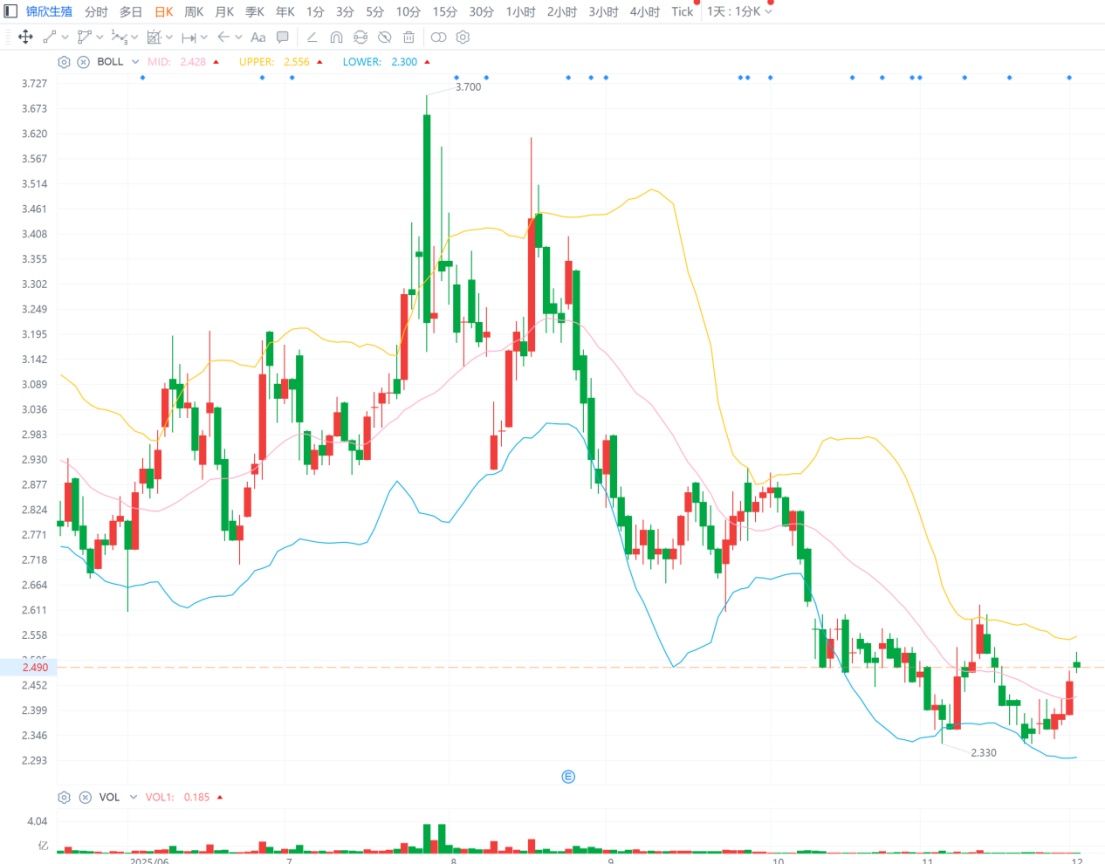Viewport: 1105px width, 864px height.
Task: Select the trend line drawing tool
Action: pos(49,37)
